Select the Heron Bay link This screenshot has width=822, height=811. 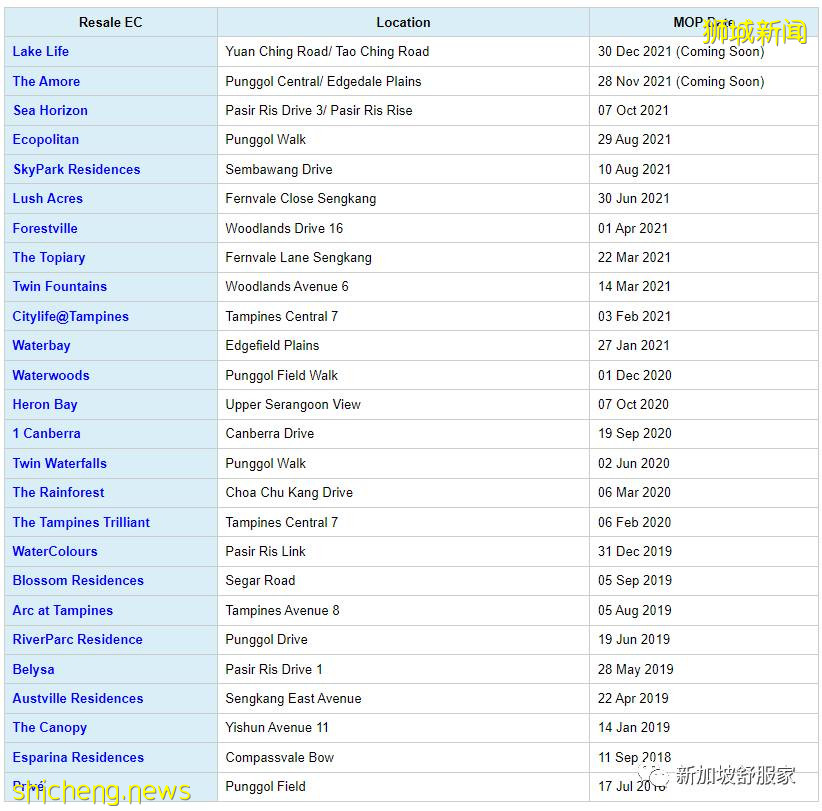[45, 404]
